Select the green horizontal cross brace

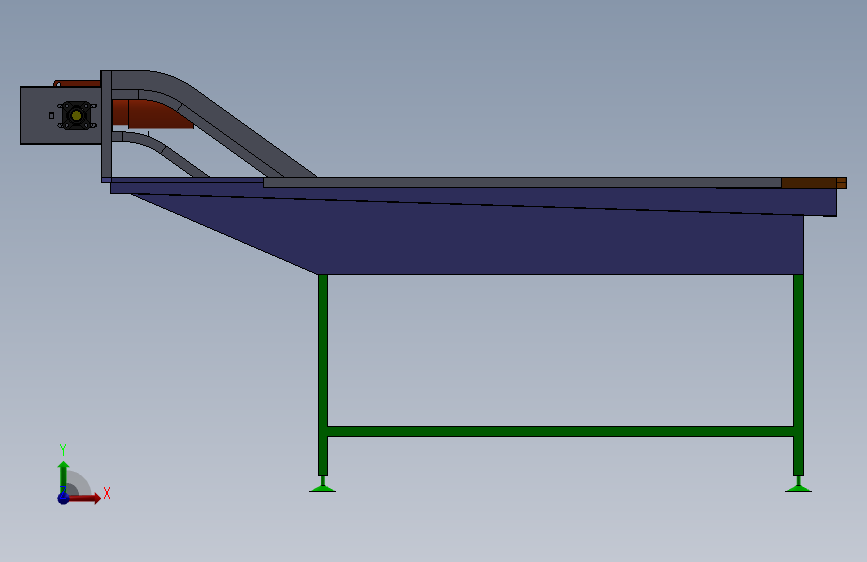(561, 431)
